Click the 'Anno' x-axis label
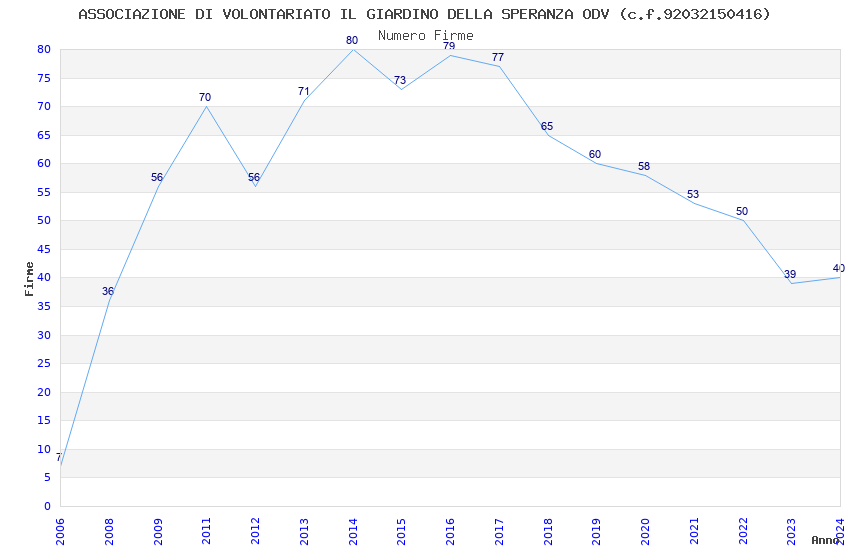The image size is (850, 550). tap(825, 540)
